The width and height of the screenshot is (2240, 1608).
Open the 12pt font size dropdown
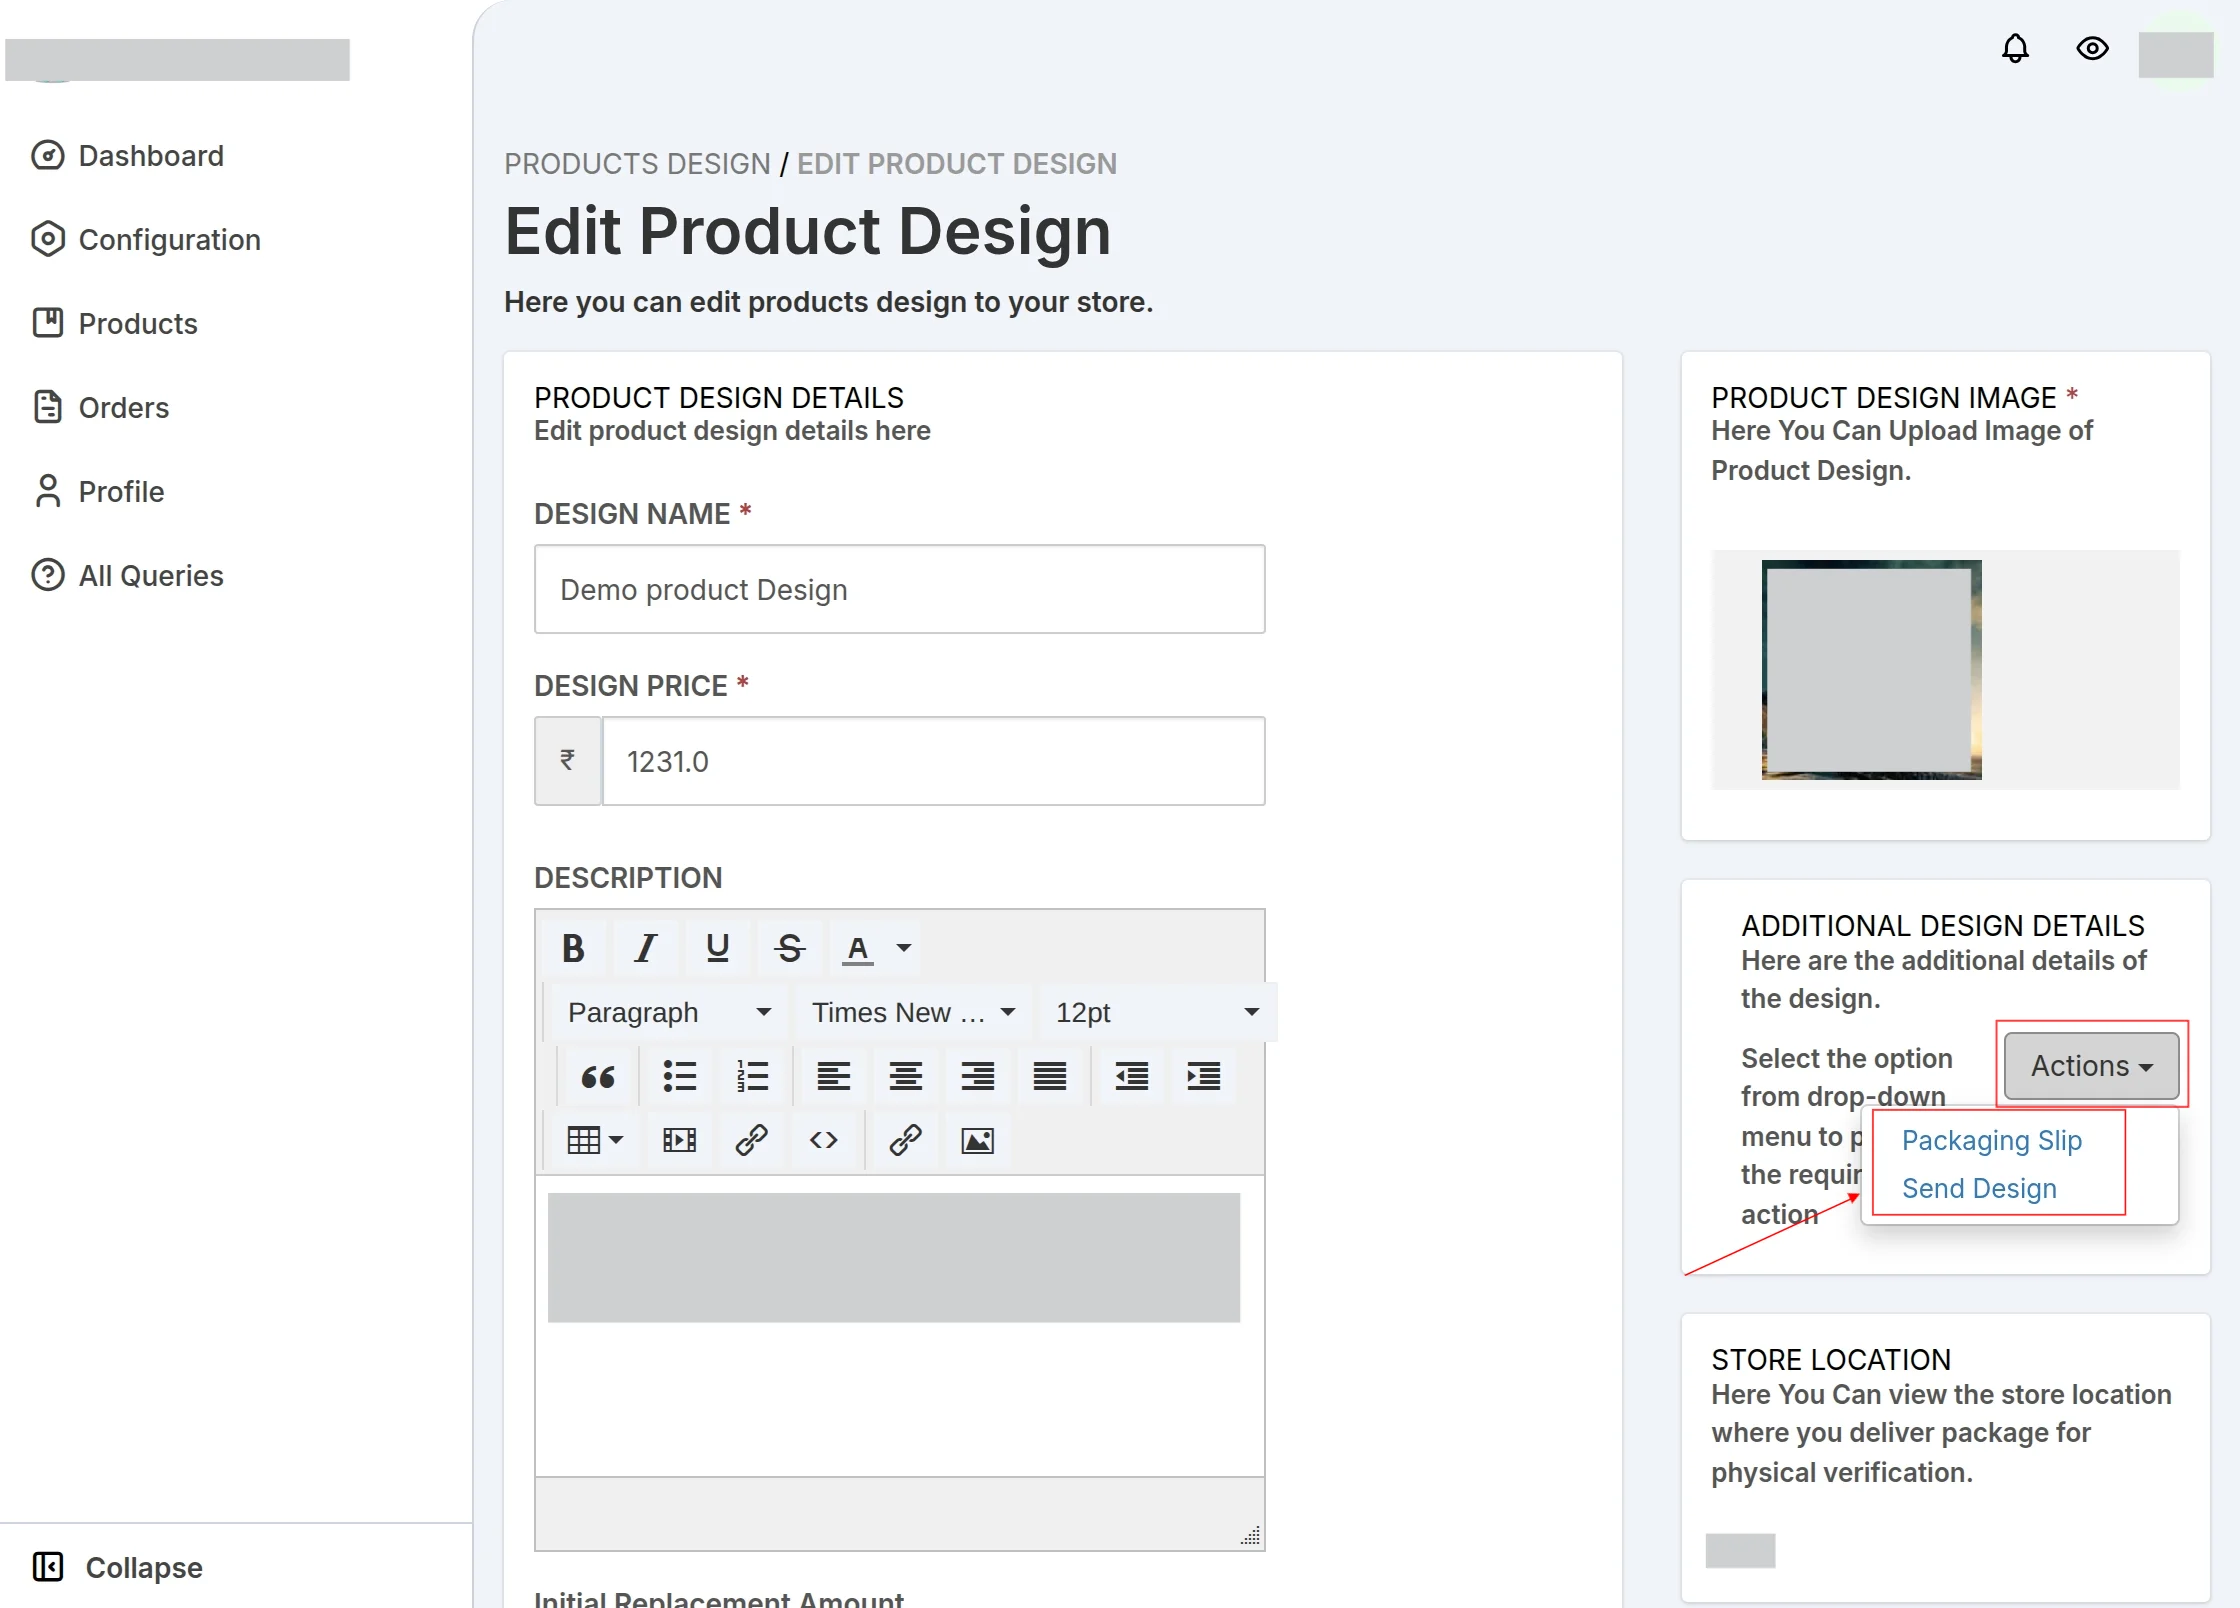pos(1157,1012)
